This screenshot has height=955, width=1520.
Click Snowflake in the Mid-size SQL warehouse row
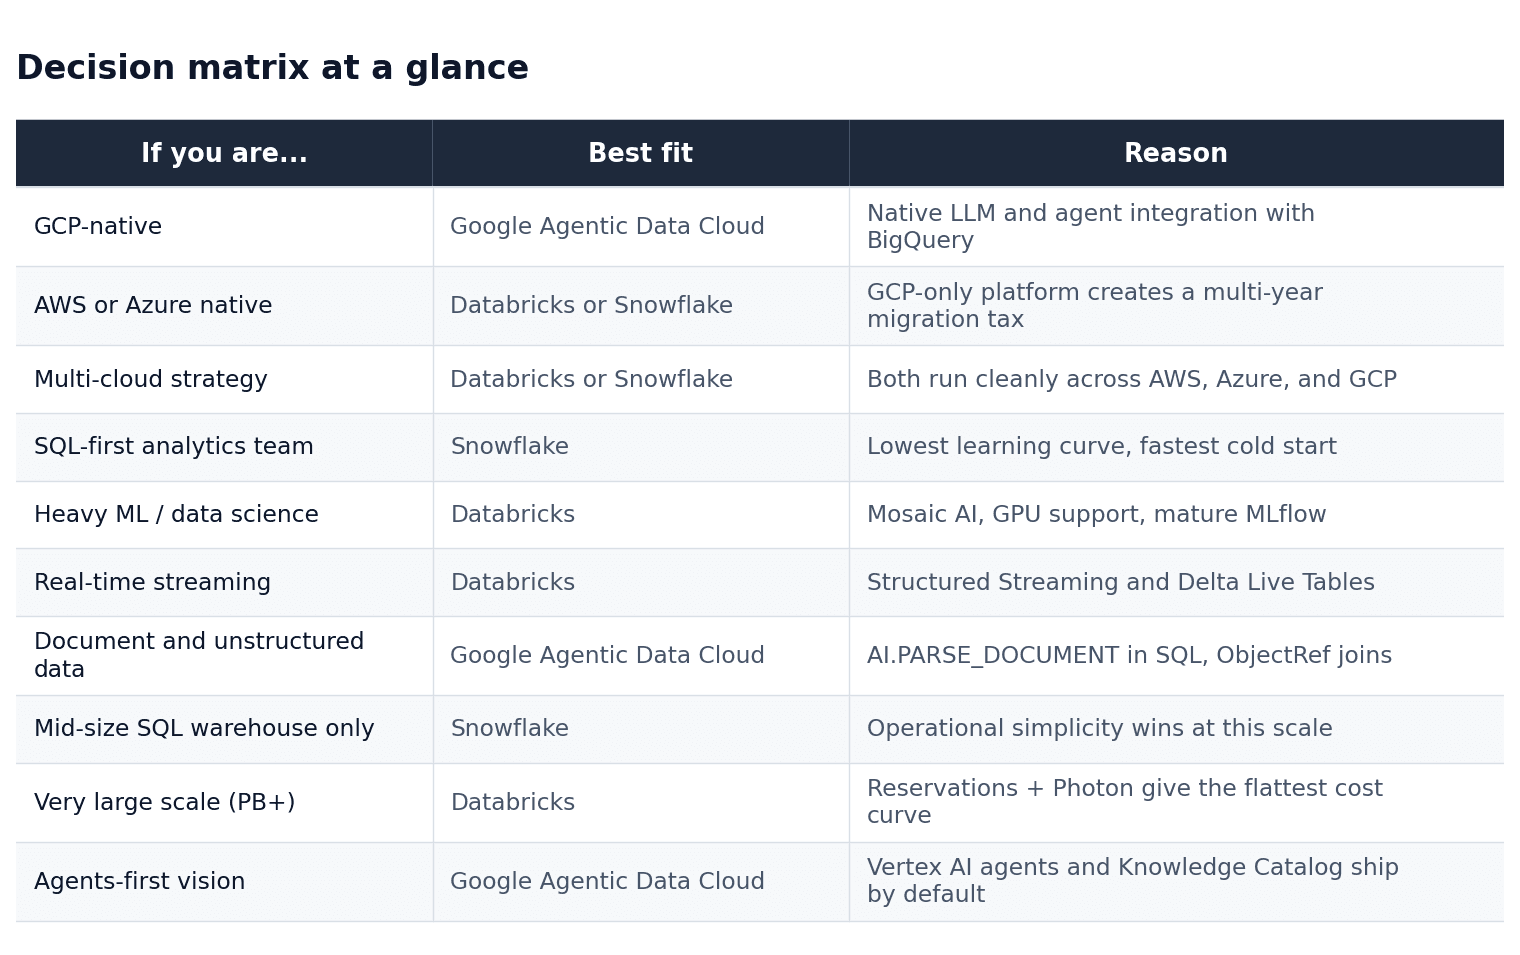pyautogui.click(x=509, y=729)
